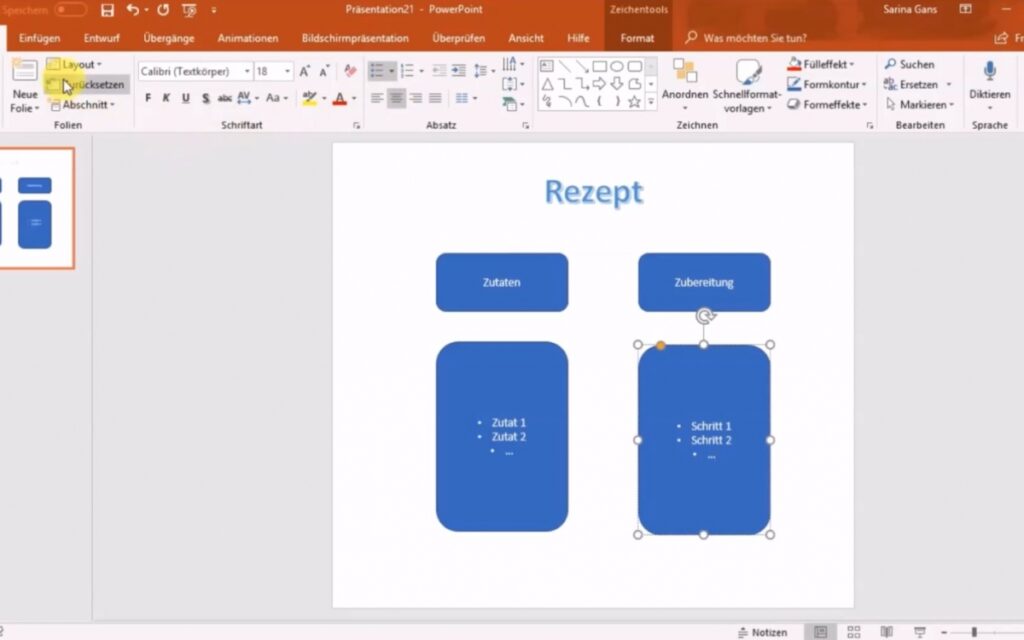Align the text left
The width and height of the screenshot is (1024, 640).
click(377, 98)
